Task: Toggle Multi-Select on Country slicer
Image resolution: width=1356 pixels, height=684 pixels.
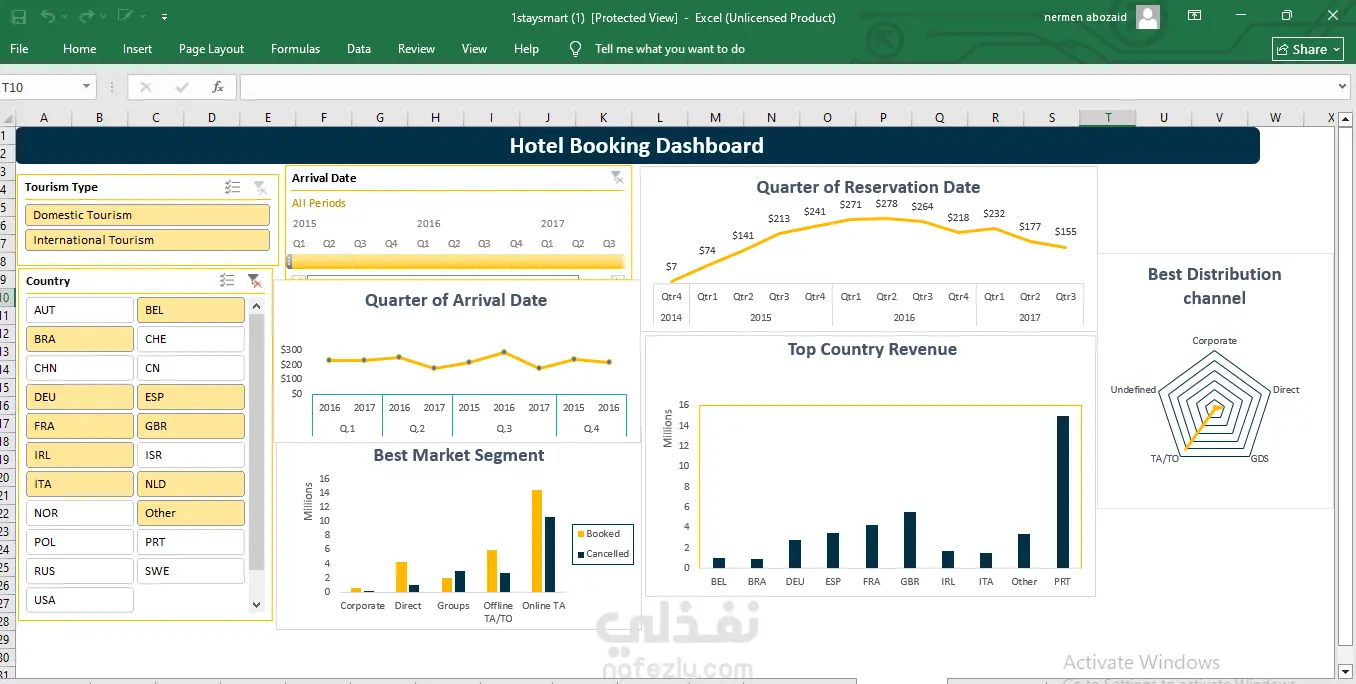Action: click(227, 281)
